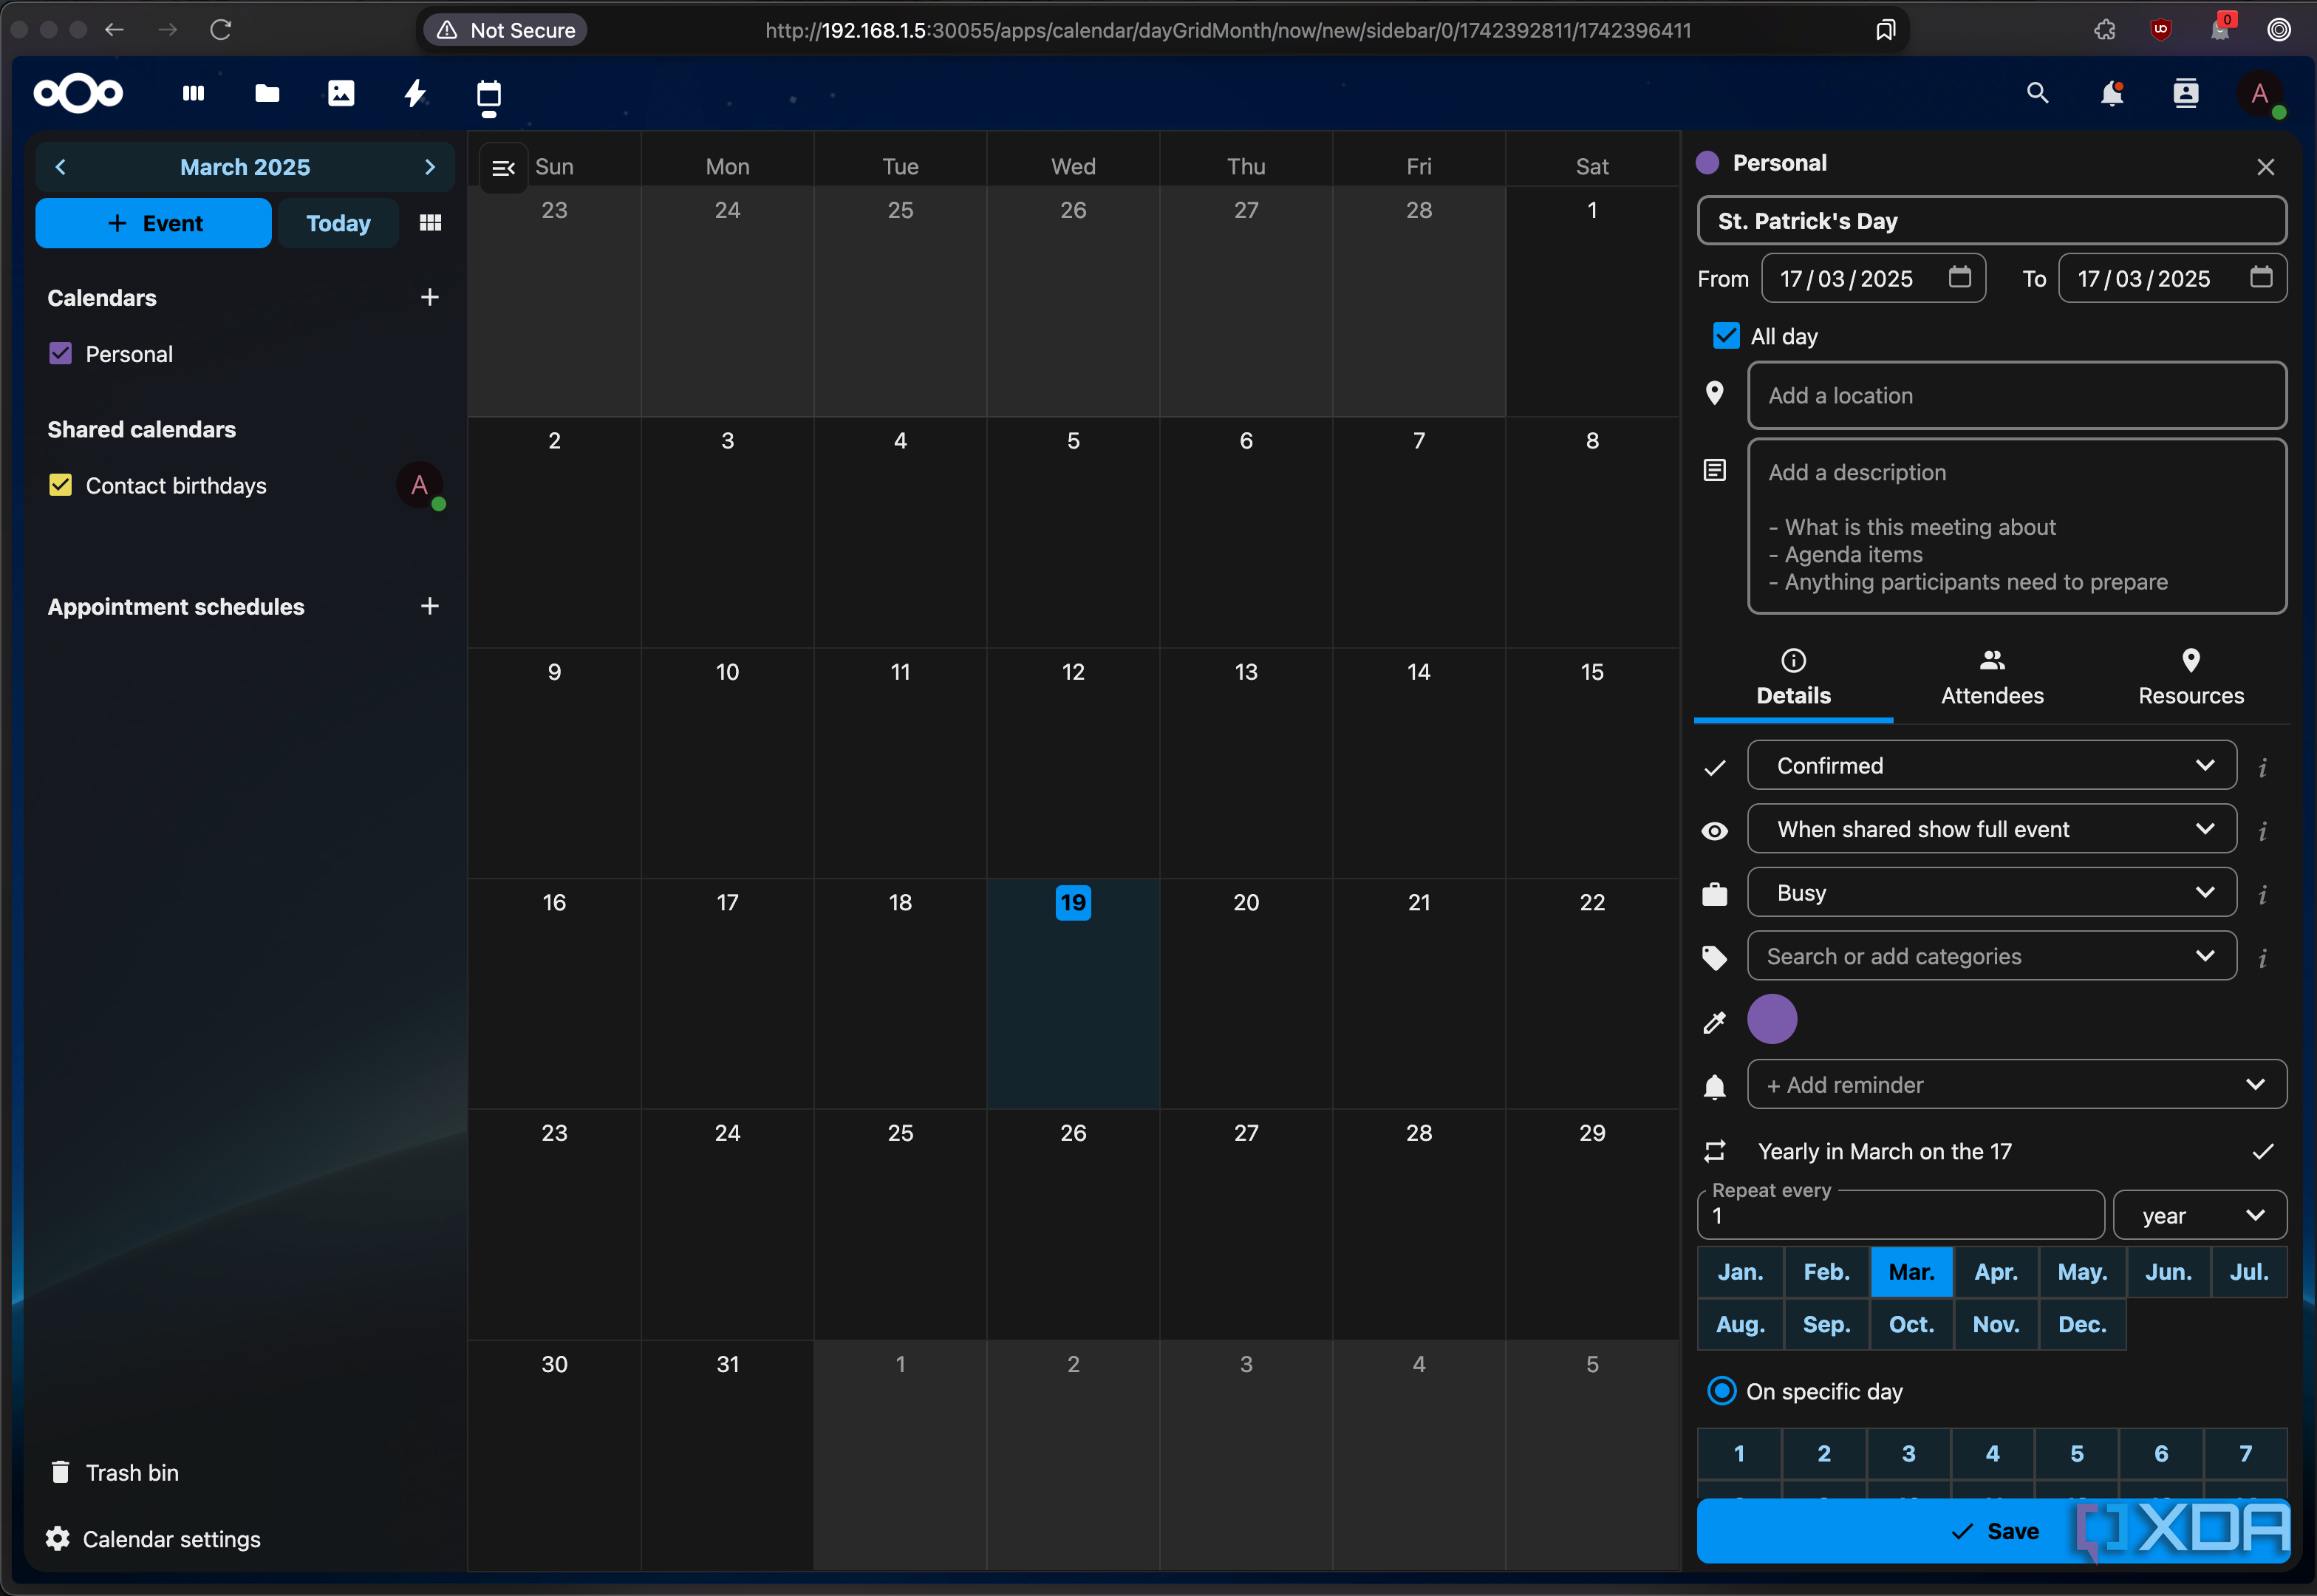
Task: Open the unified search magnifier icon
Action: (2037, 94)
